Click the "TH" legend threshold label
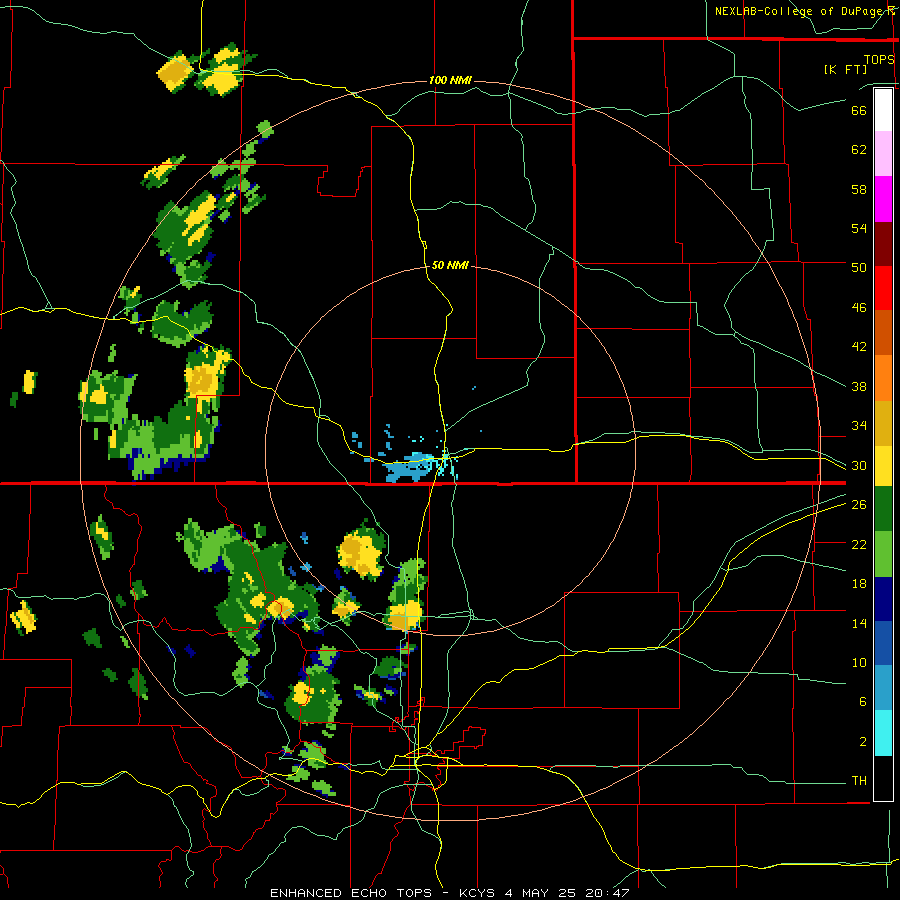The width and height of the screenshot is (900, 900). pos(859,781)
